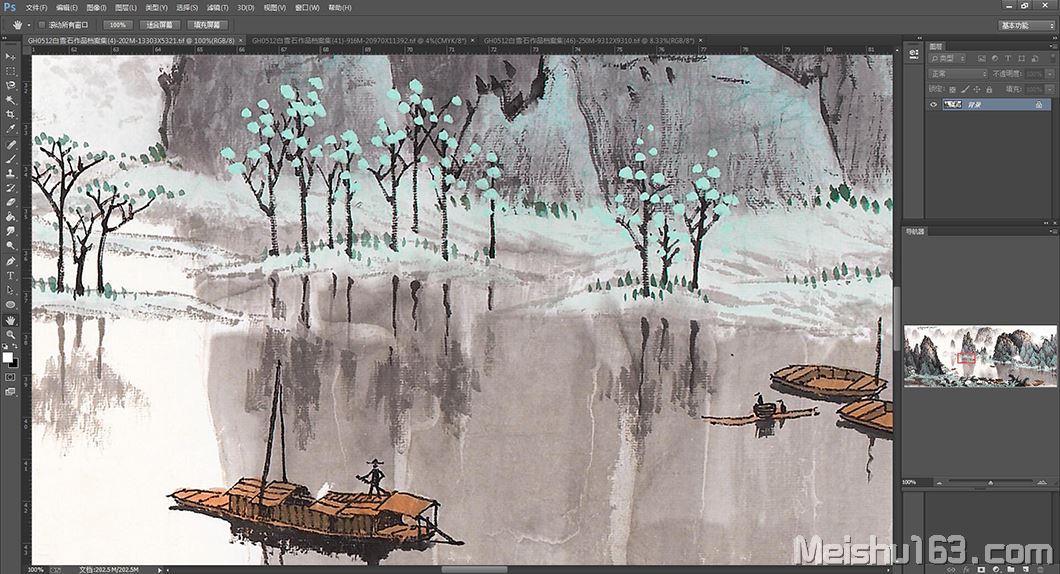
Task: Select the Path Selection tool
Action: 10,290
